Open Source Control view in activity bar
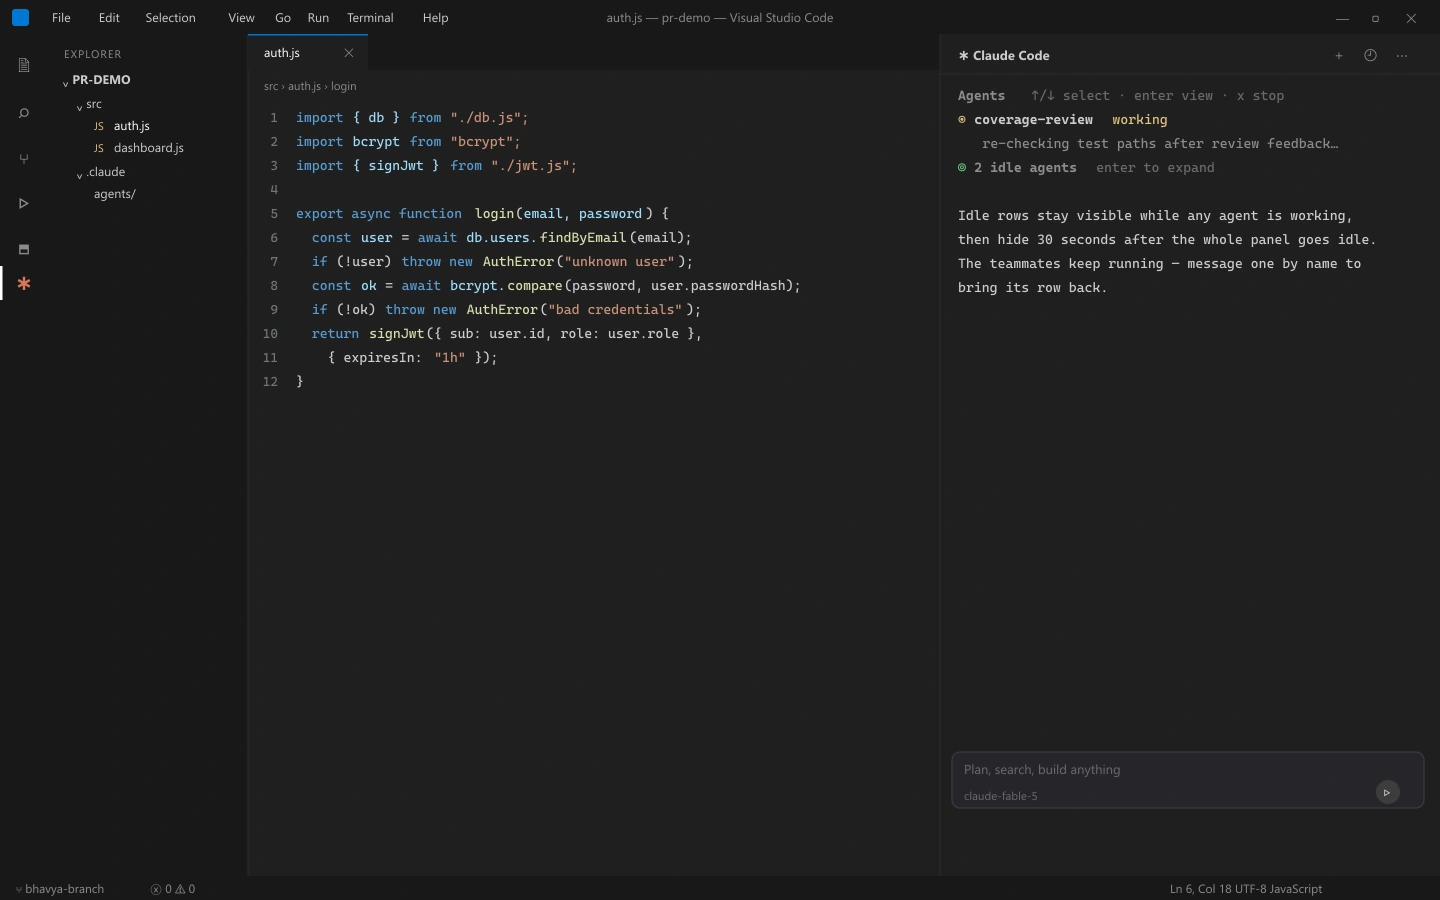 coord(24,159)
